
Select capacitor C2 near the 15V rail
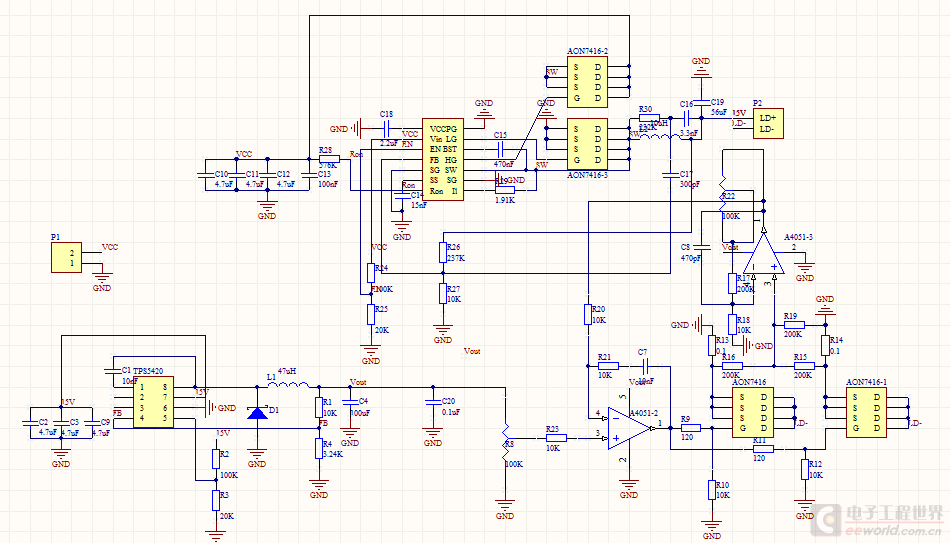[x=30, y=422]
